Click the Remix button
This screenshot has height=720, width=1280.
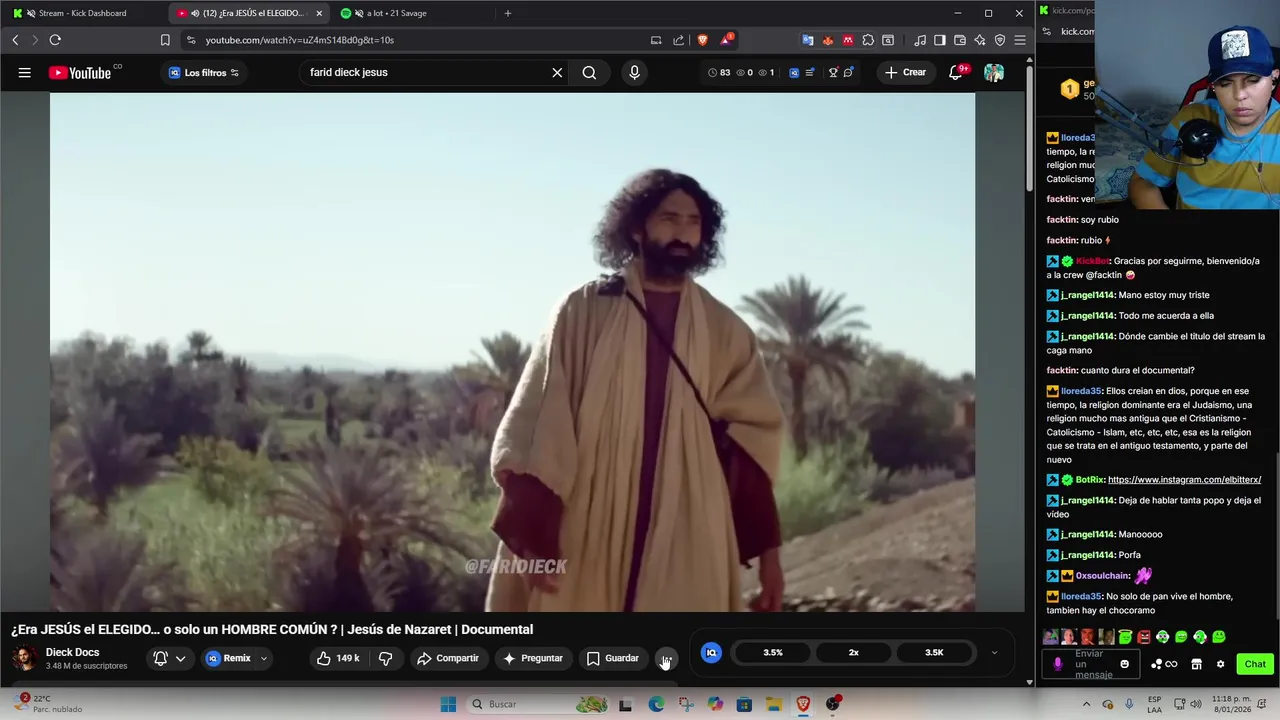click(x=229, y=658)
